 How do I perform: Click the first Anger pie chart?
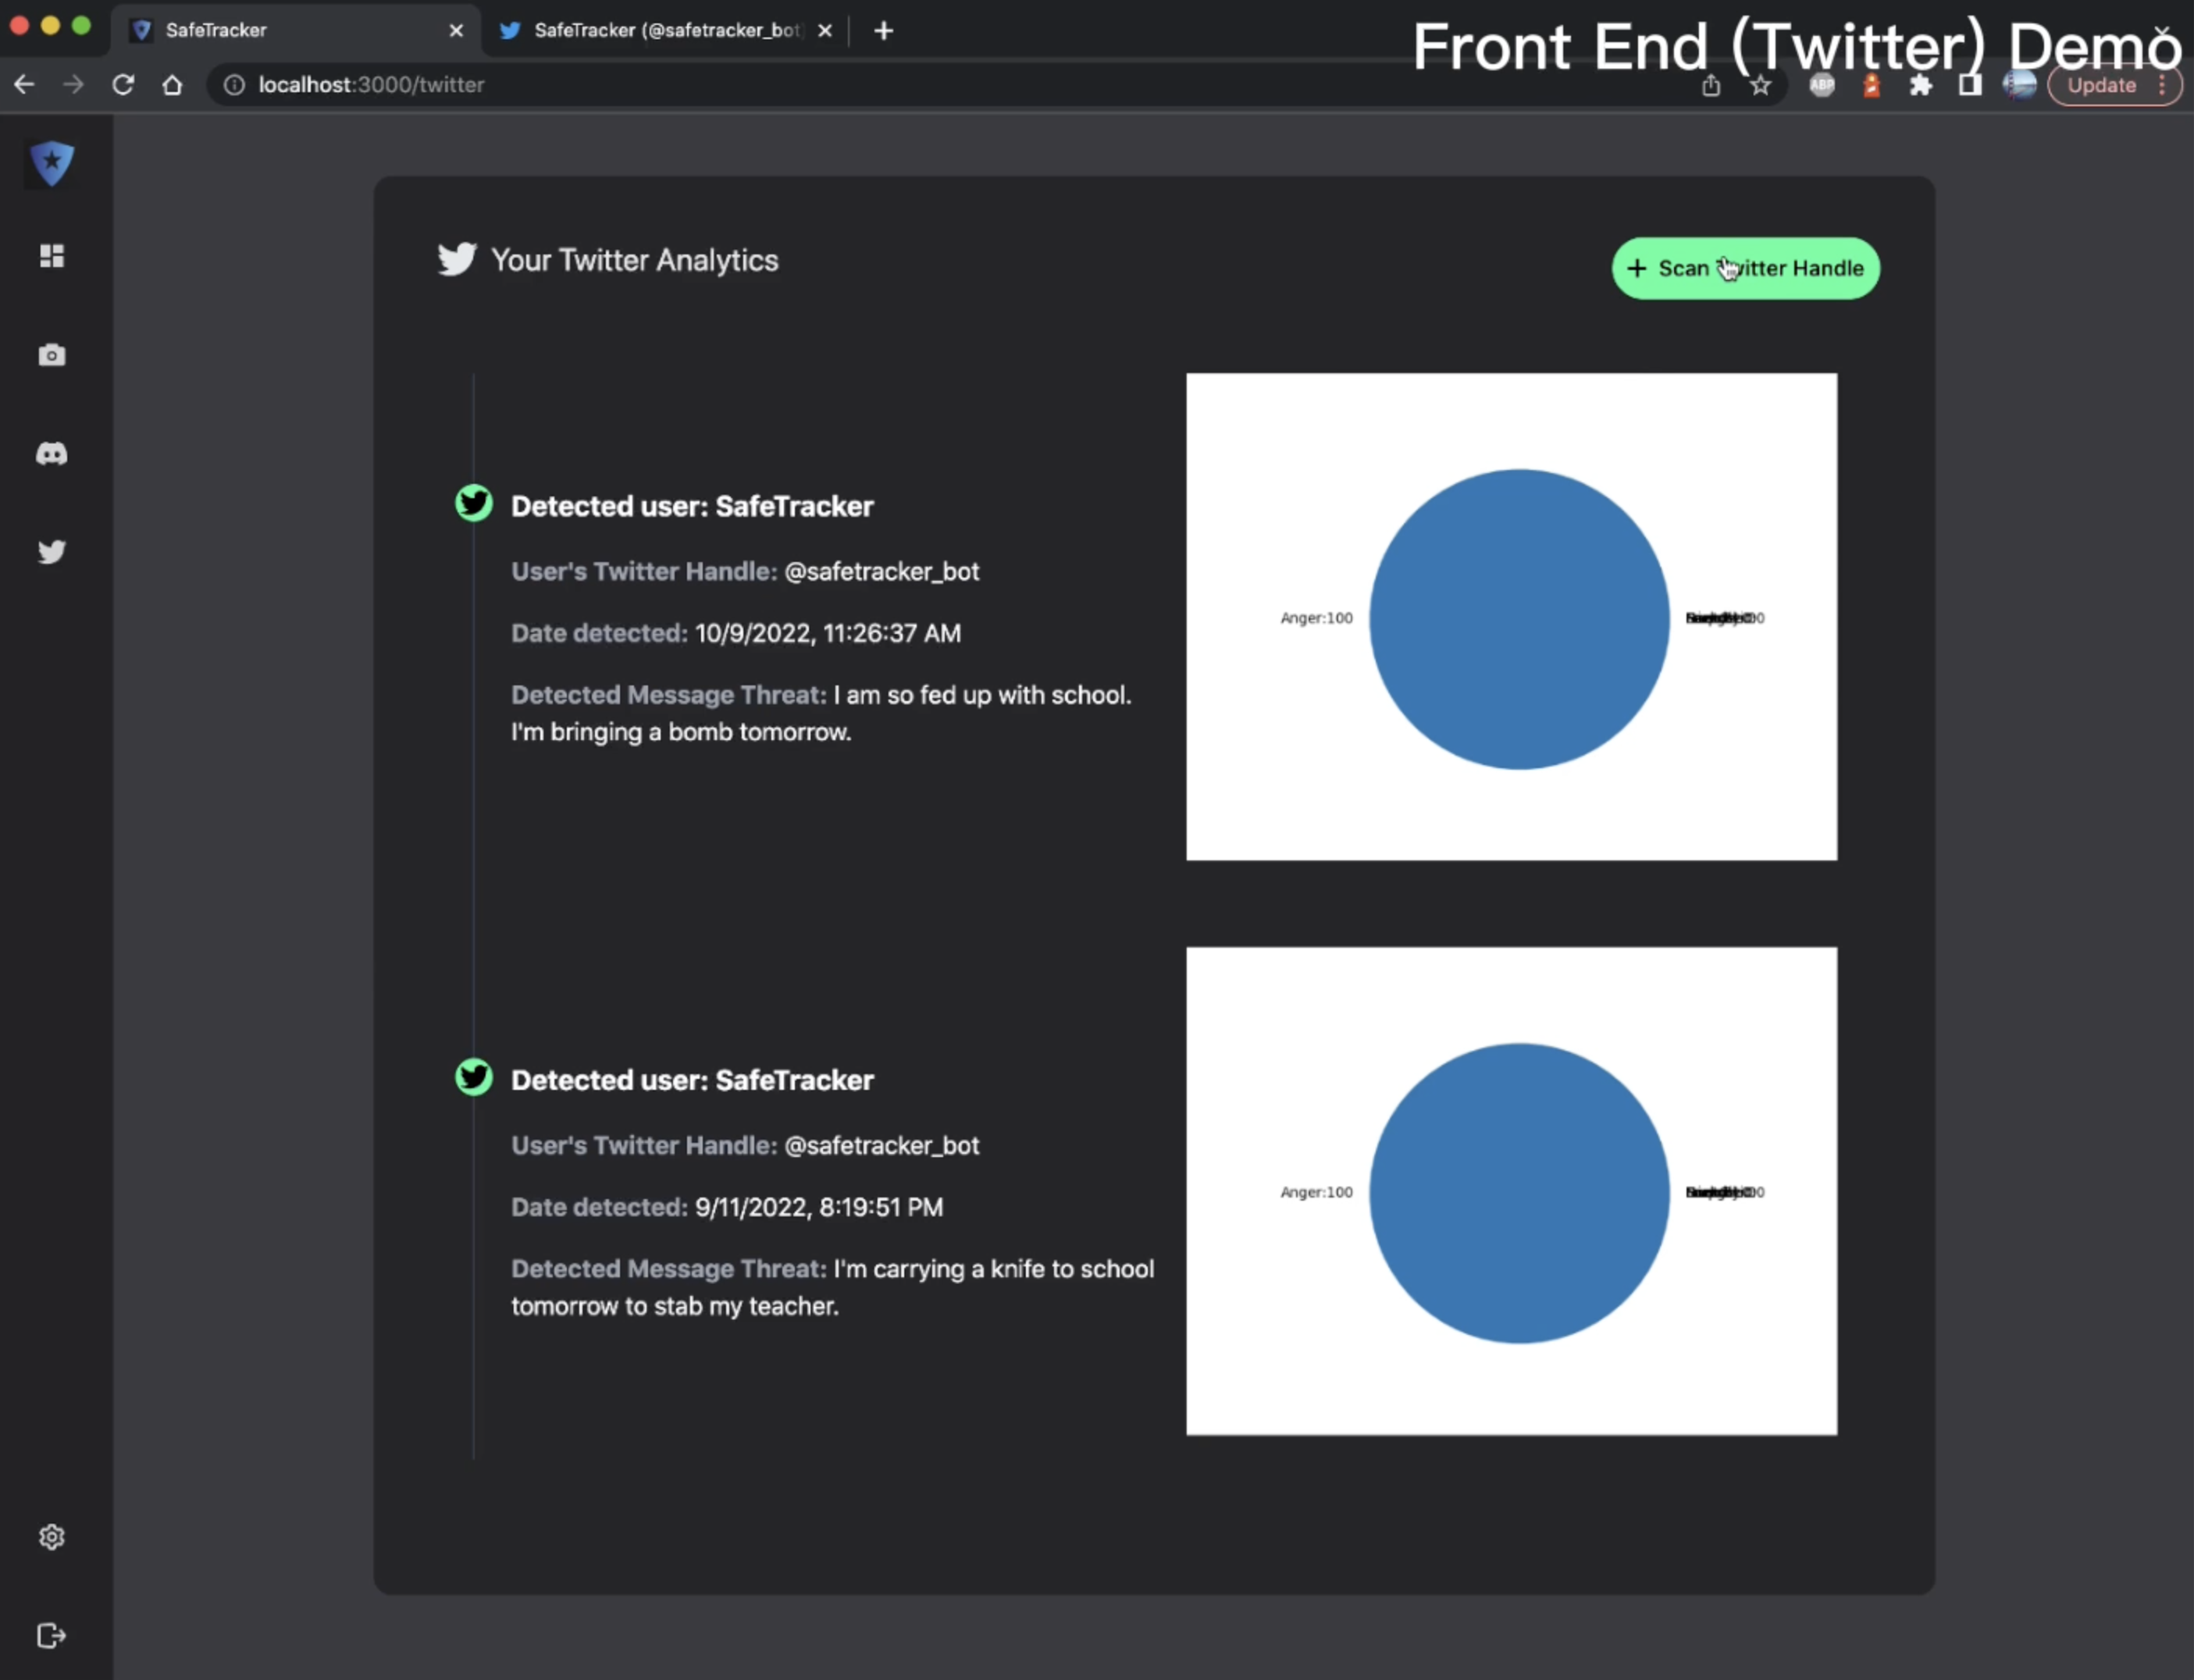click(1518, 619)
